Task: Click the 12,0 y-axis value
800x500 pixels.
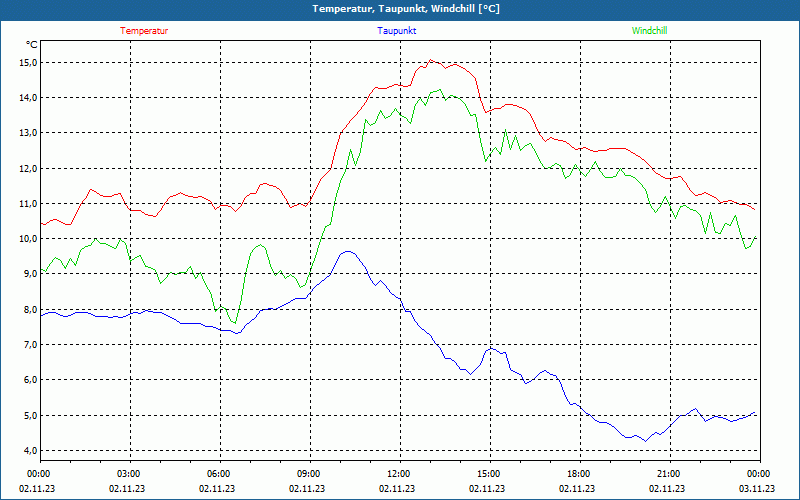Action: 28,168
